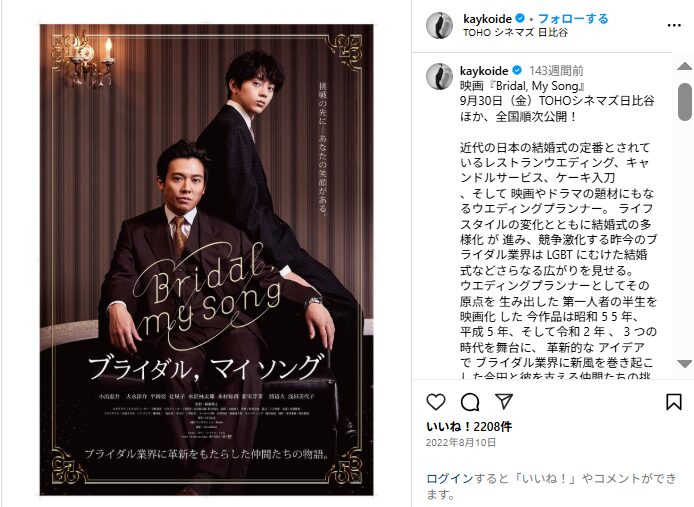Open comments via speech bubble icon
The width and height of the screenshot is (694, 507).
tap(470, 402)
